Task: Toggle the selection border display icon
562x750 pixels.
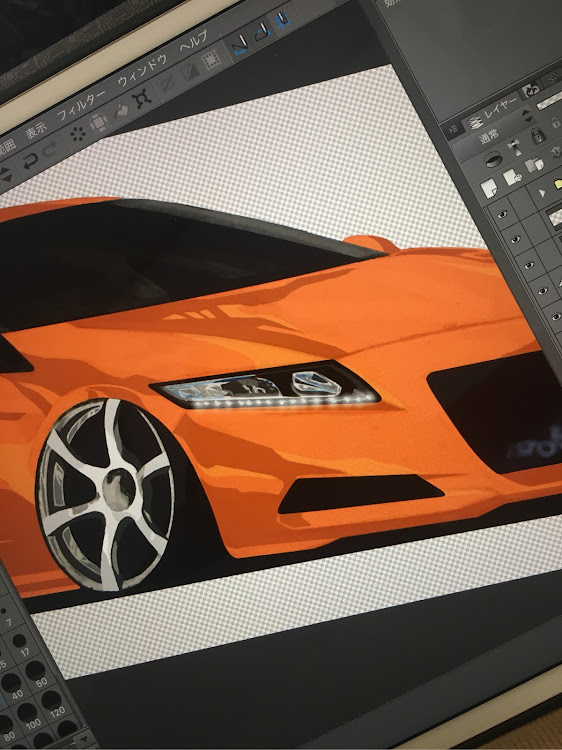Action: click(x=210, y=61)
